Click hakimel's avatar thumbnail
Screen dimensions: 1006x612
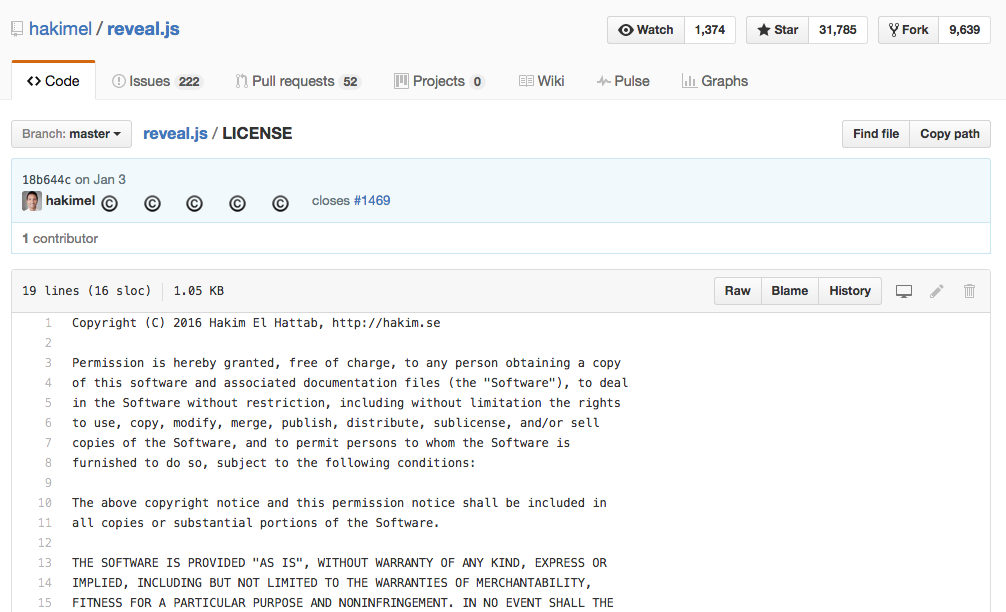32,201
